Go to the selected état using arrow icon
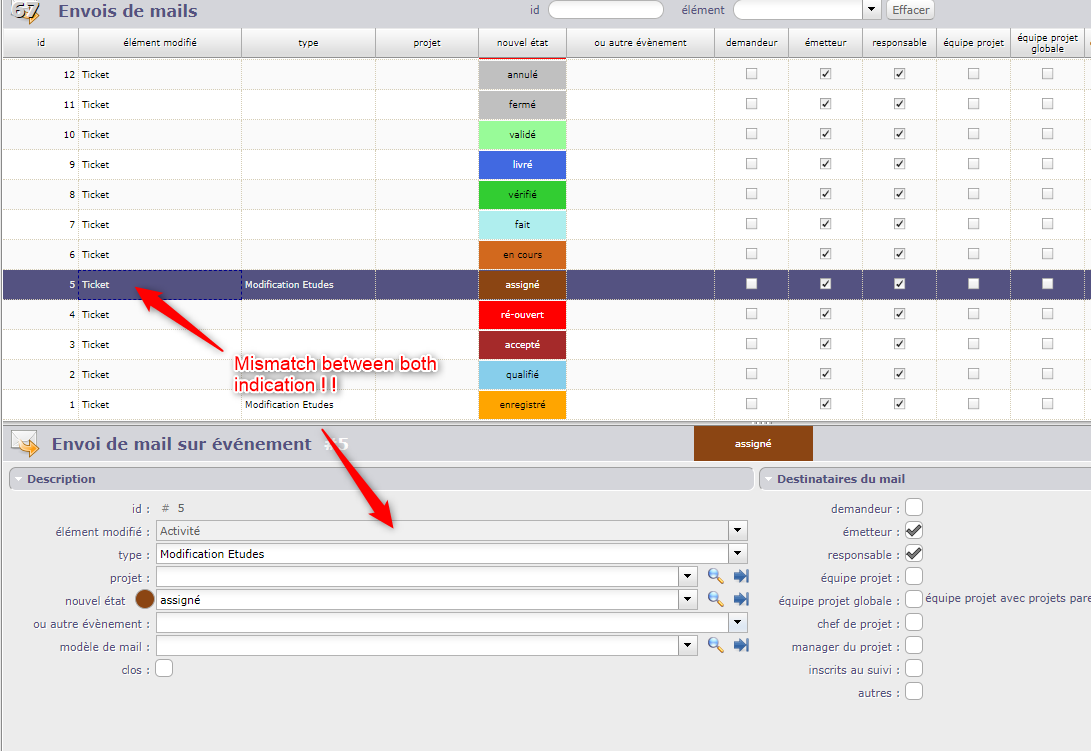Screen dimensions: 1091x751 (x=741, y=599)
